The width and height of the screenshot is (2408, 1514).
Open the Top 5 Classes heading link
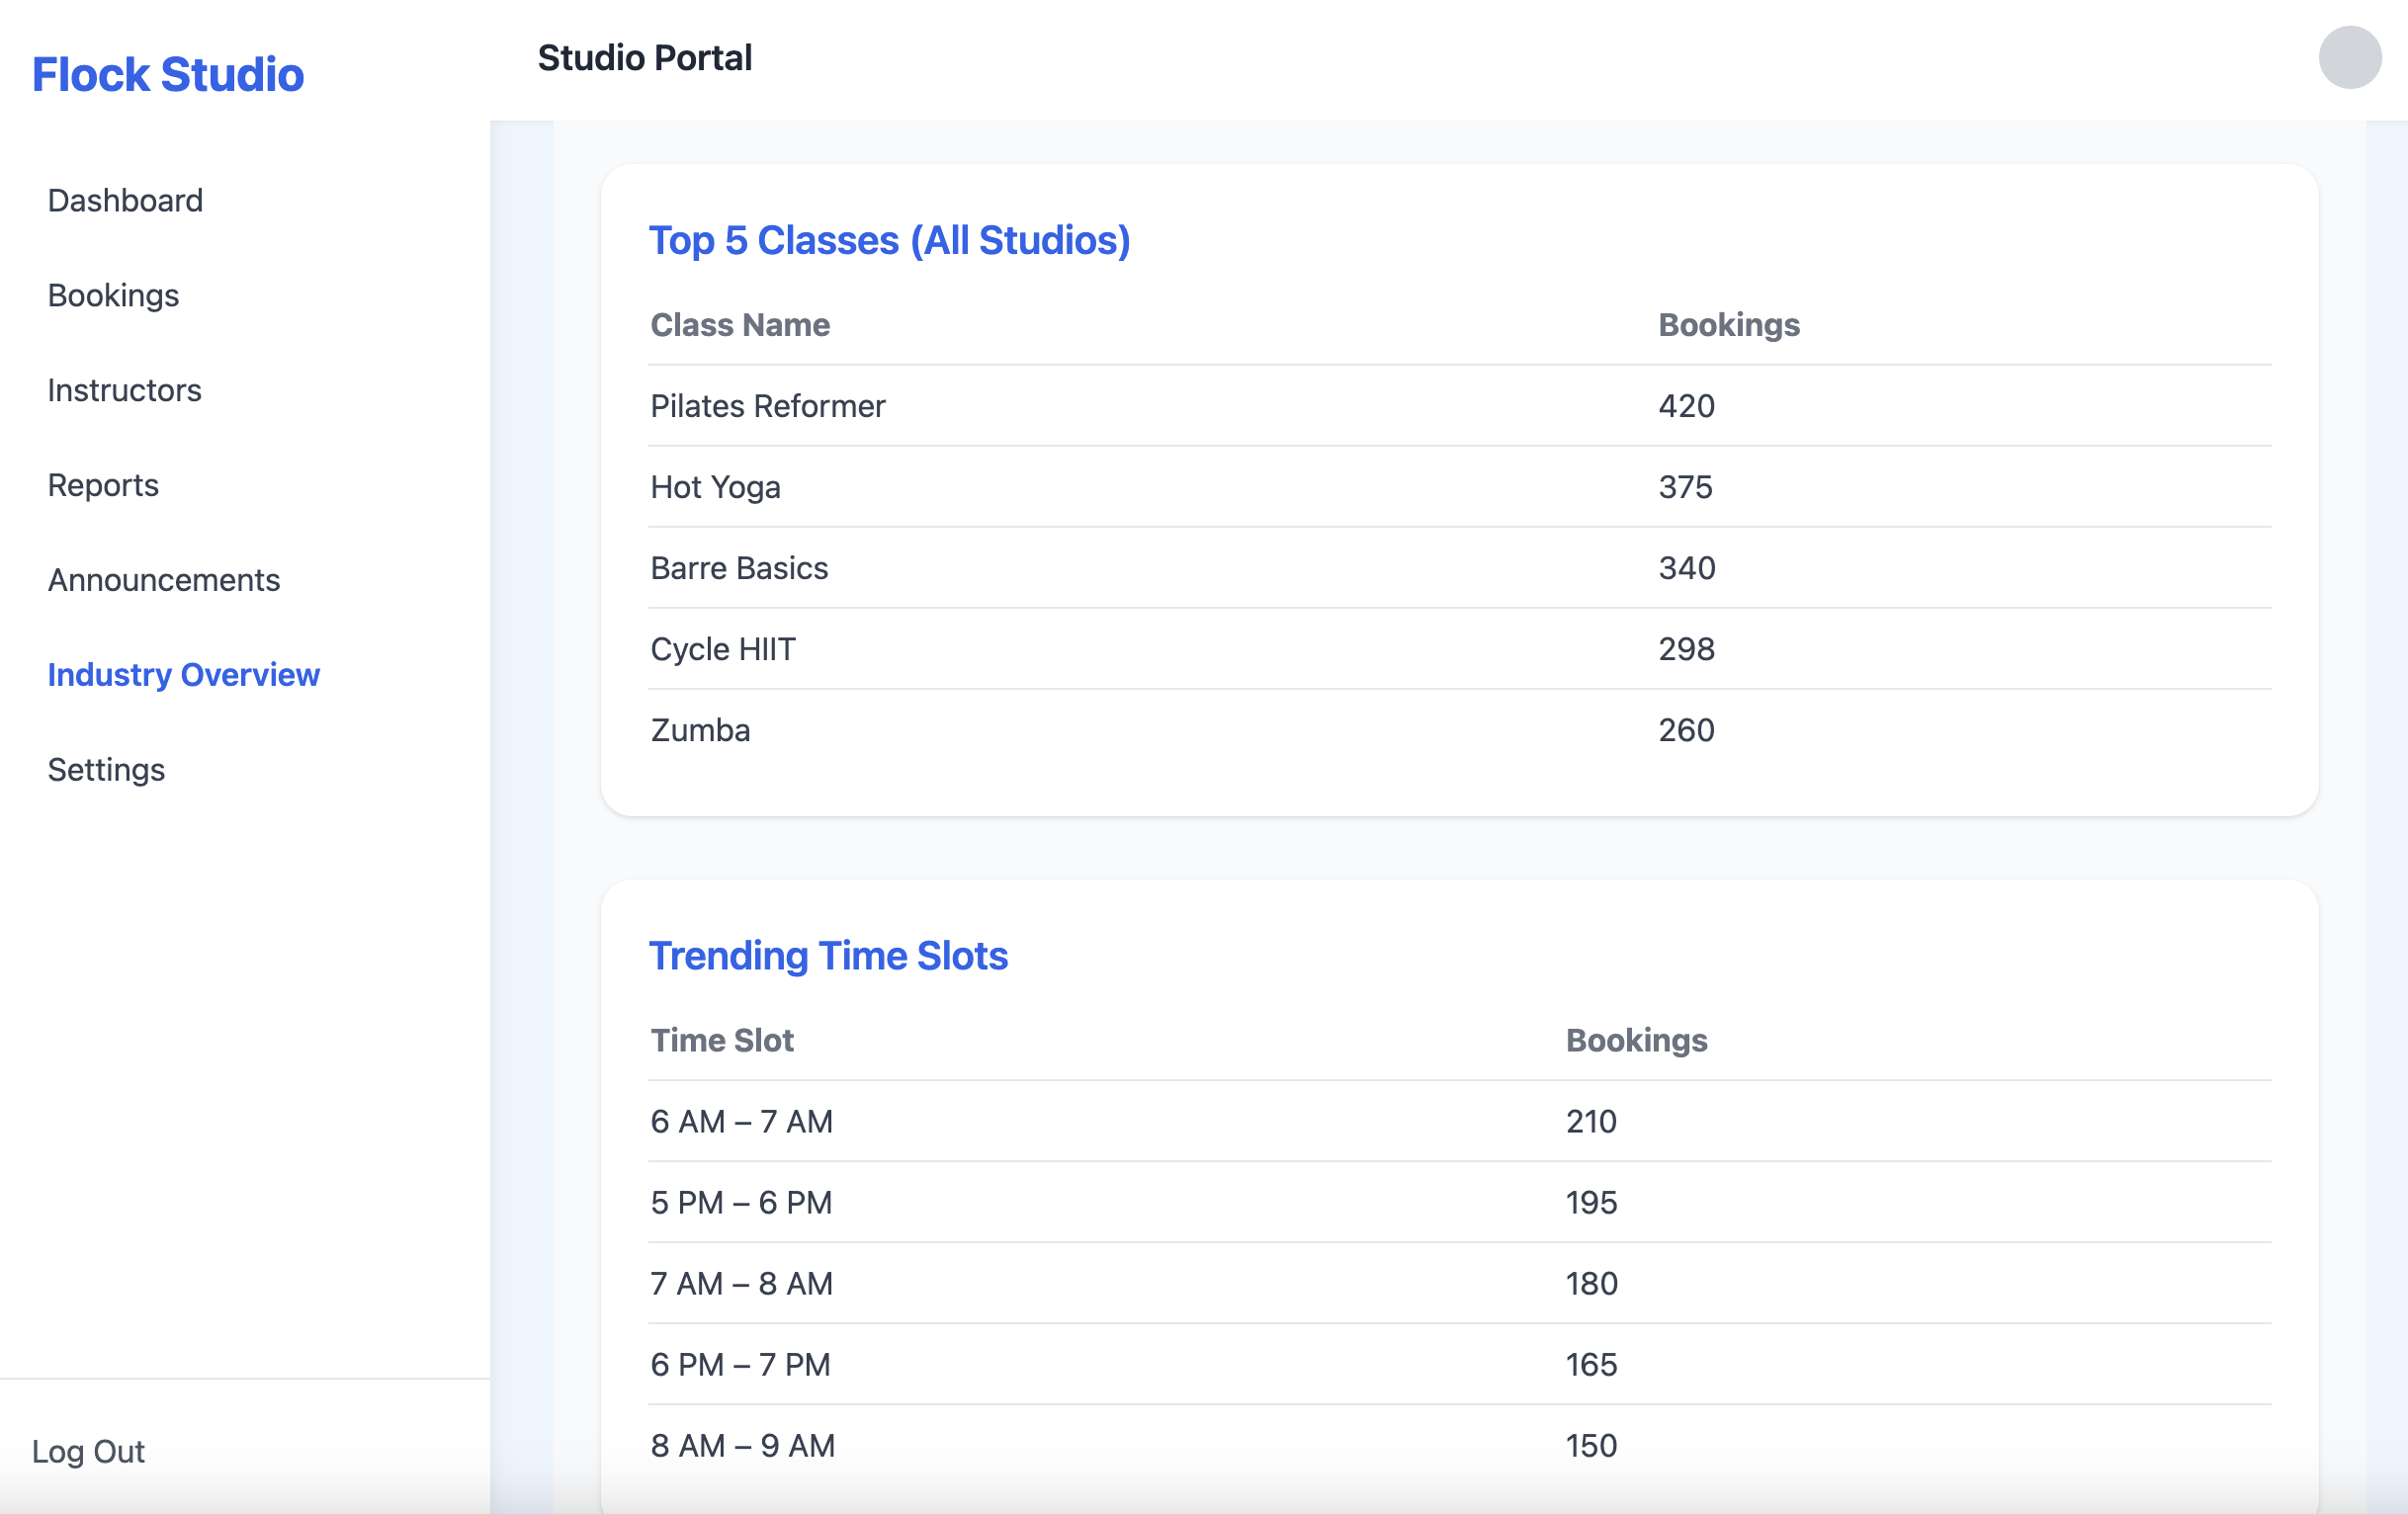(890, 240)
